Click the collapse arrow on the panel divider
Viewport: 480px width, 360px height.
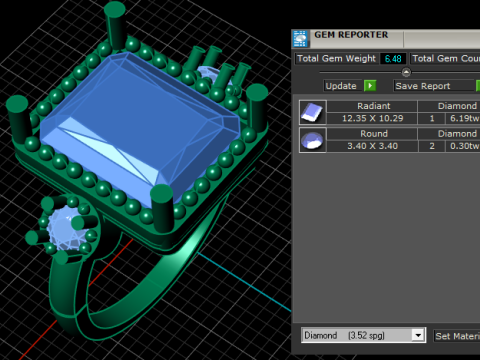pos(406,72)
